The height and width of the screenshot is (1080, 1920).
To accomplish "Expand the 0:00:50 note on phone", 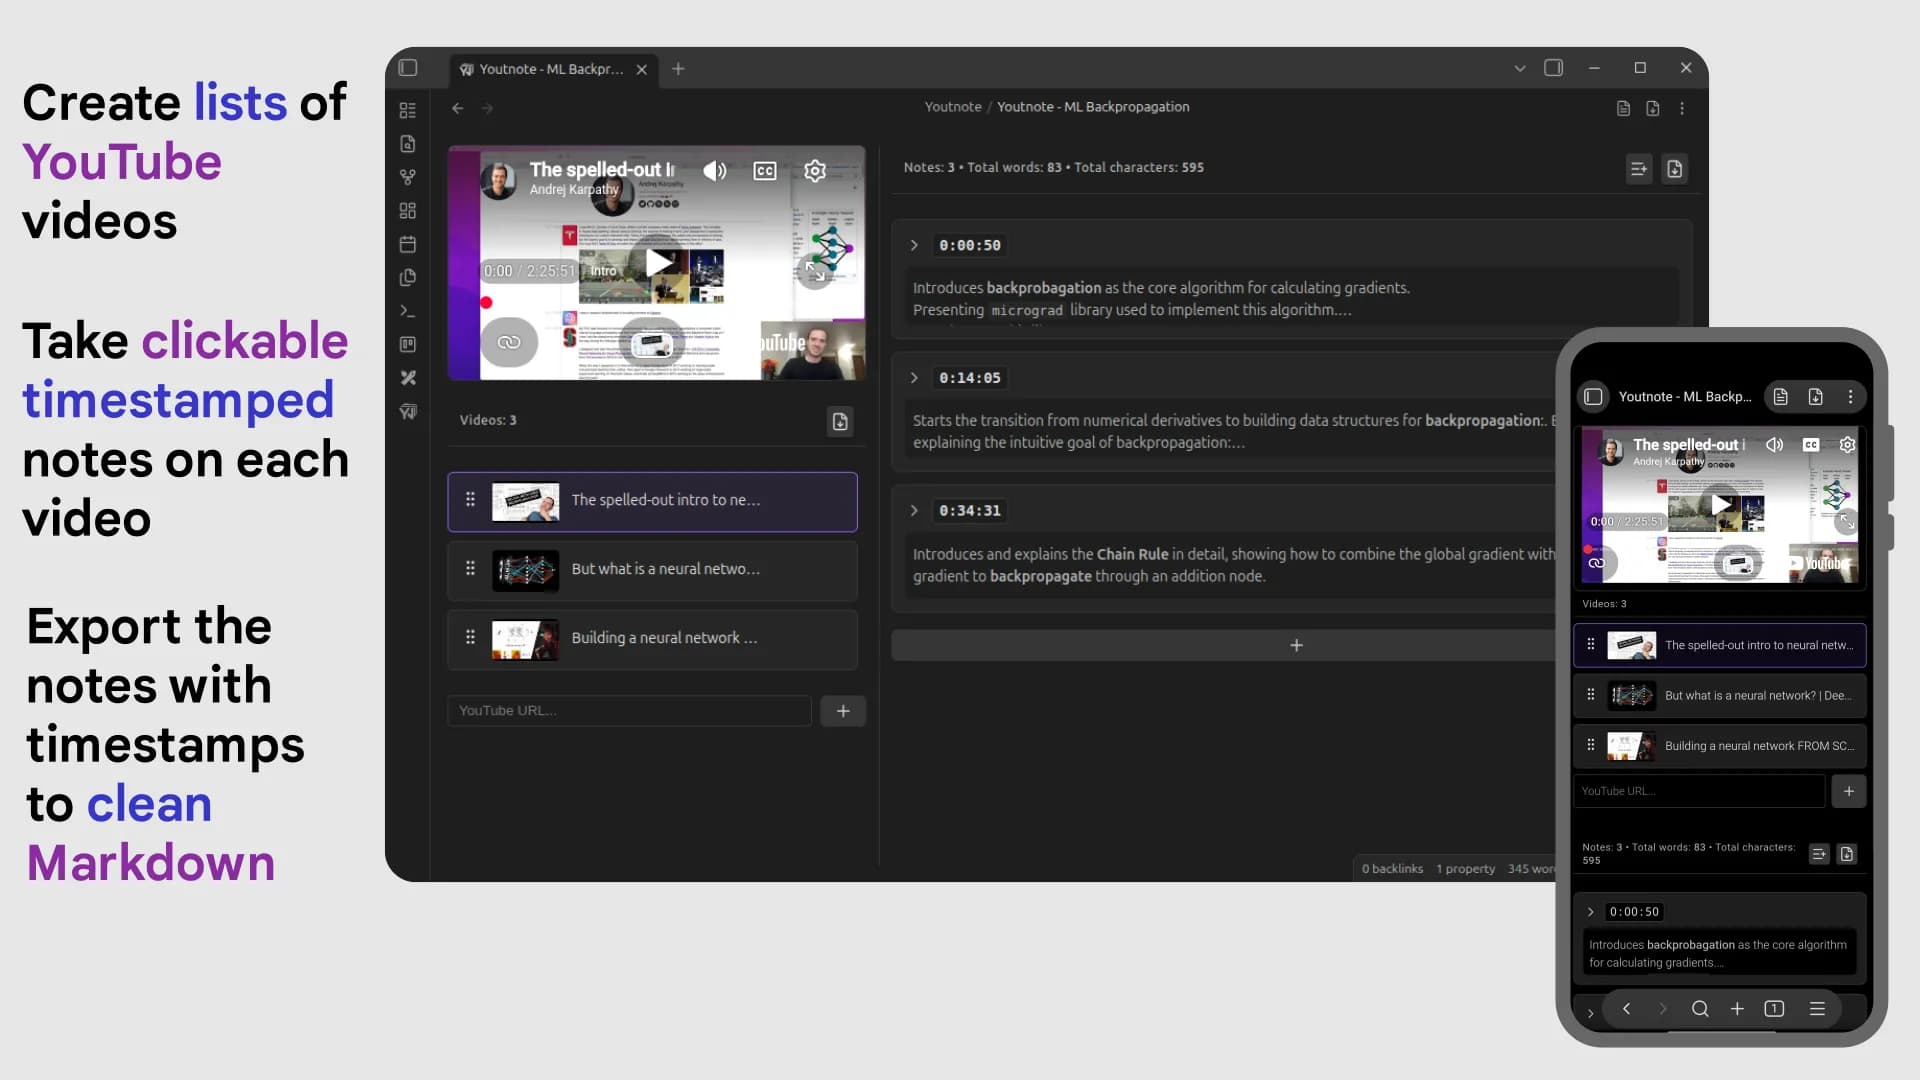I will coord(1591,912).
